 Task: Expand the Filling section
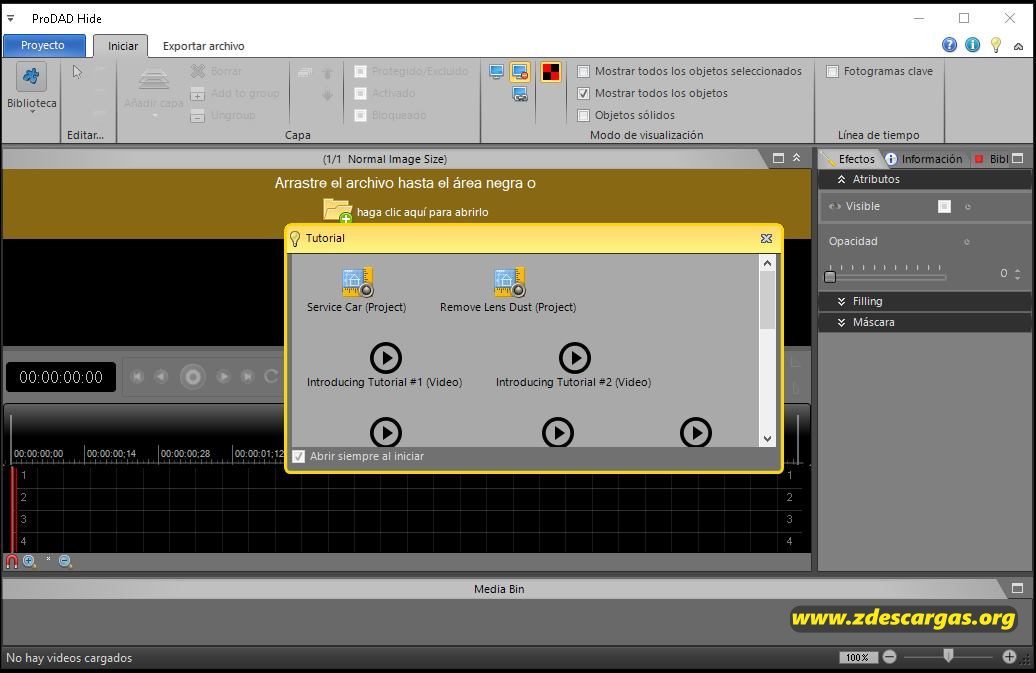(841, 301)
